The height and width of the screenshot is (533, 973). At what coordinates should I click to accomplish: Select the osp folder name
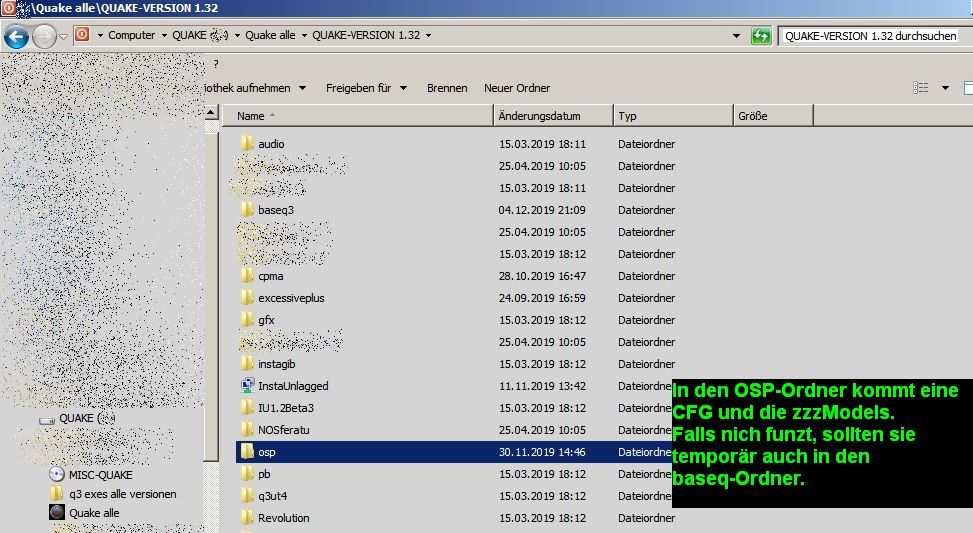267,452
